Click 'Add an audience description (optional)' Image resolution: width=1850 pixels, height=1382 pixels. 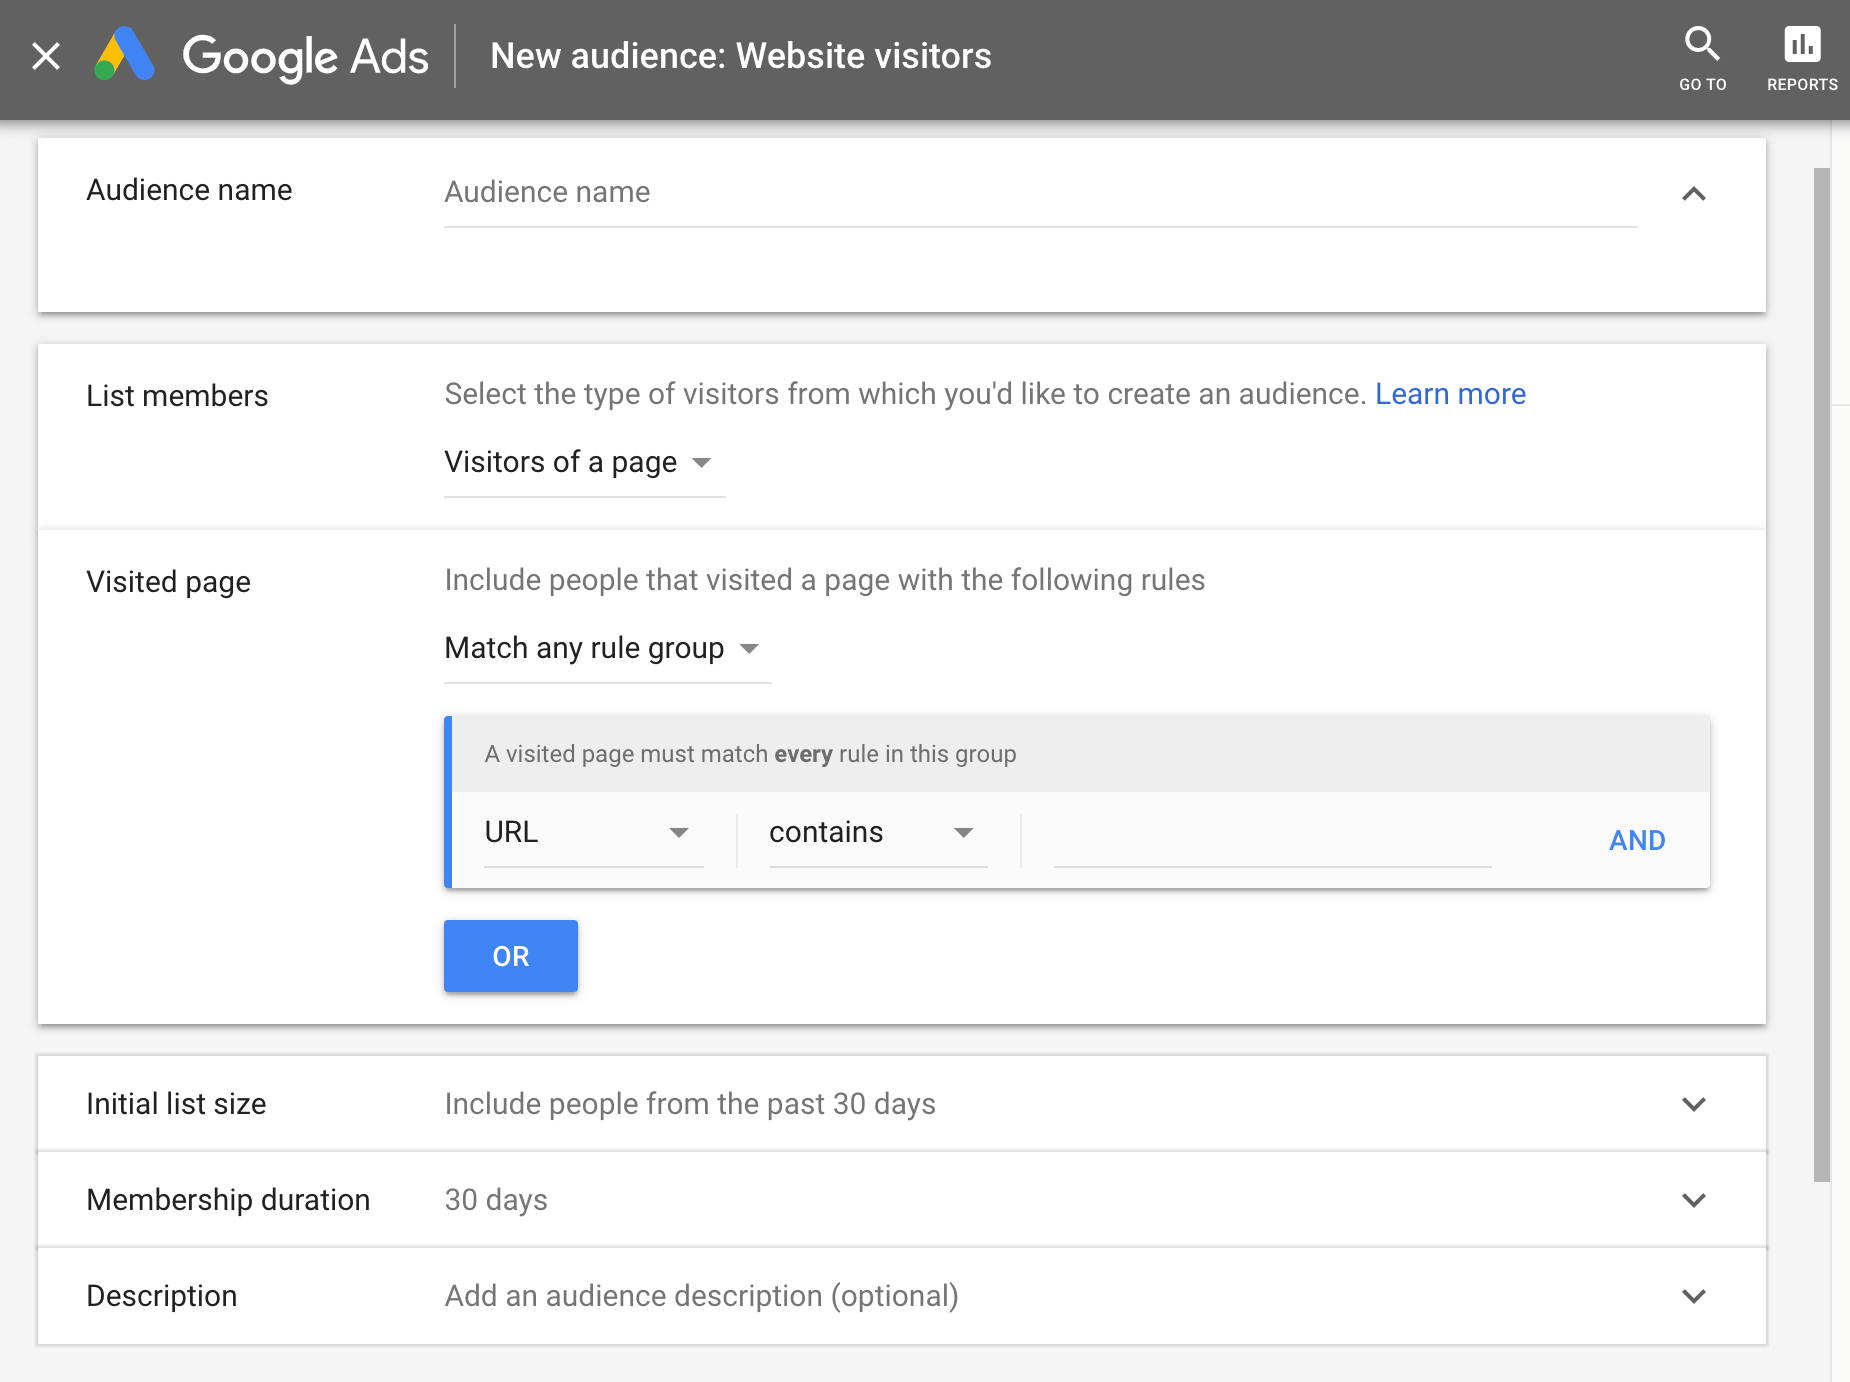701,1296
